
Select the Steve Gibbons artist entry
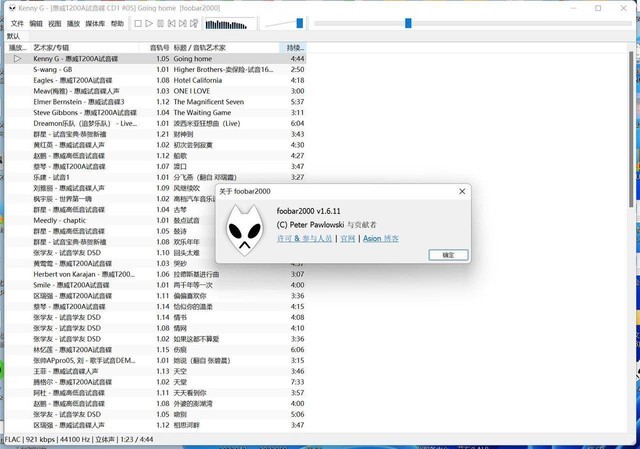85,113
